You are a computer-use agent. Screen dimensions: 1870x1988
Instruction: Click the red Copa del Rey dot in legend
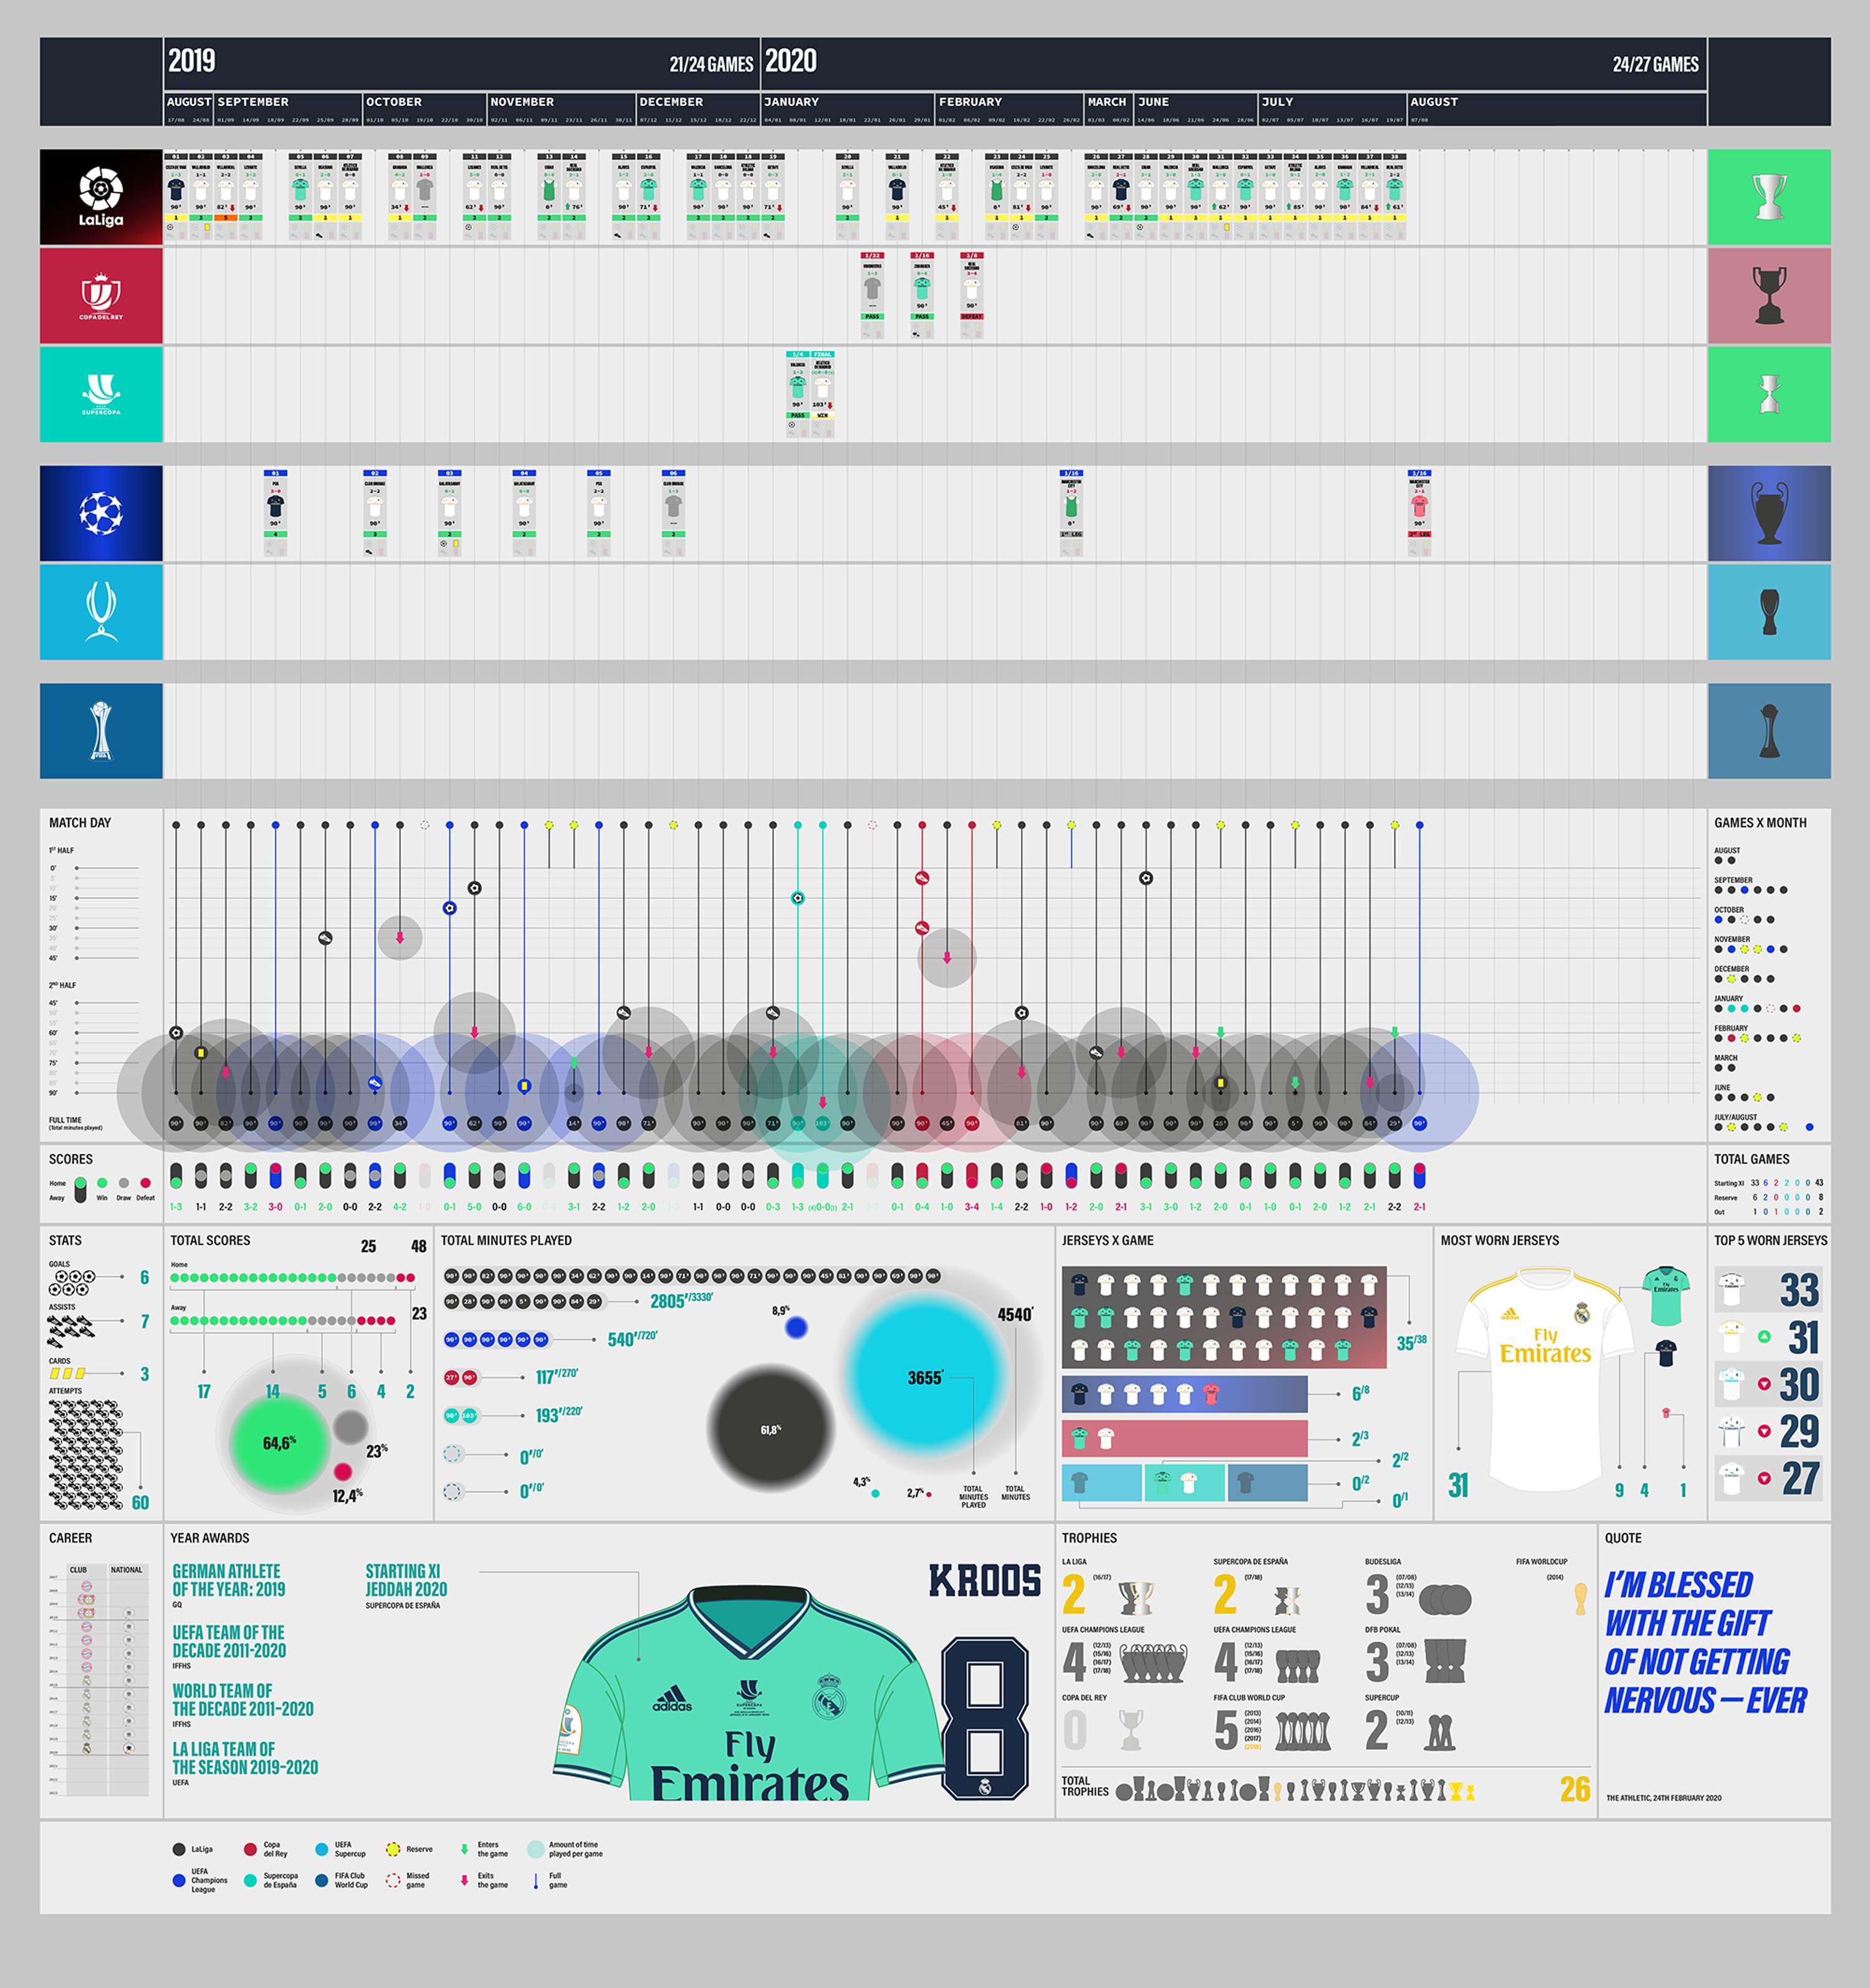tap(250, 1849)
